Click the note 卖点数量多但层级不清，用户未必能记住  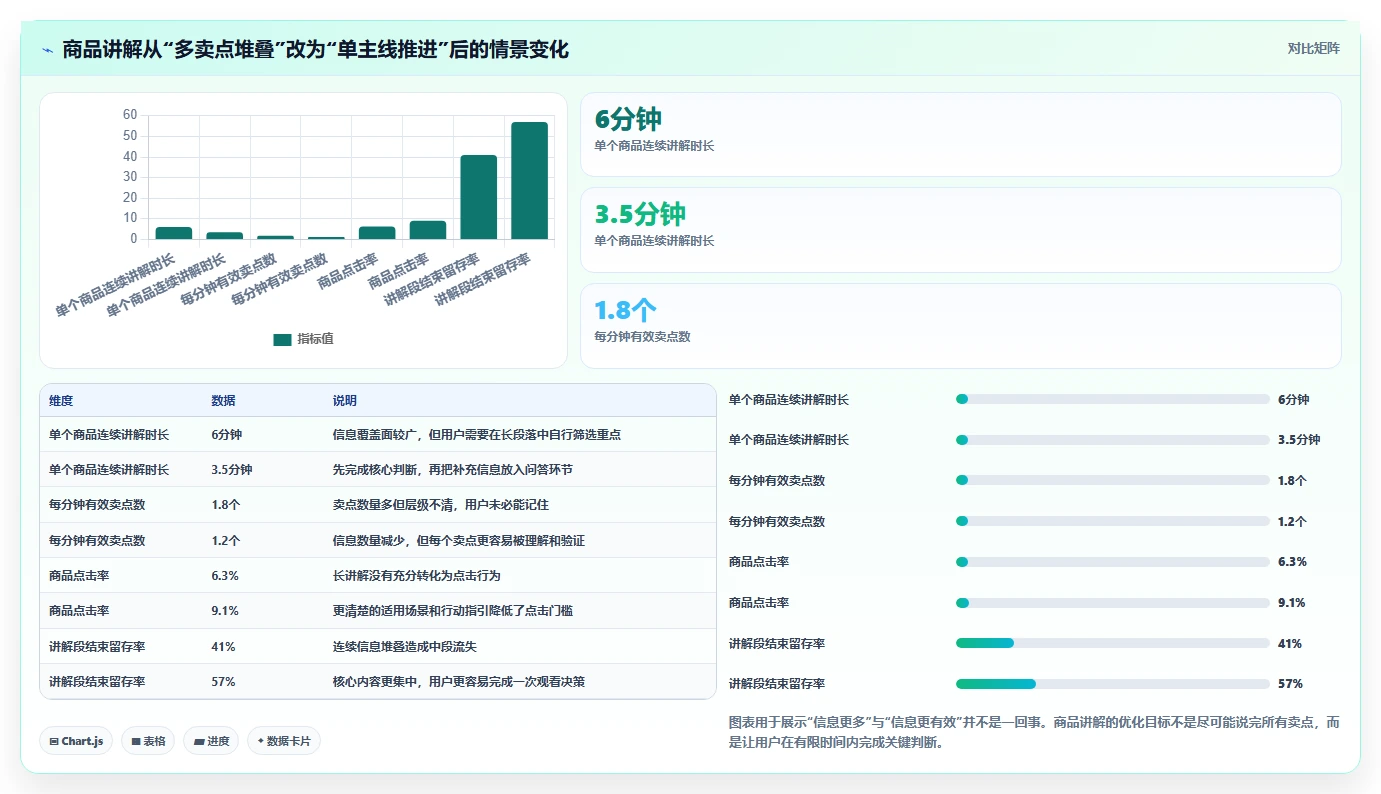click(x=440, y=505)
